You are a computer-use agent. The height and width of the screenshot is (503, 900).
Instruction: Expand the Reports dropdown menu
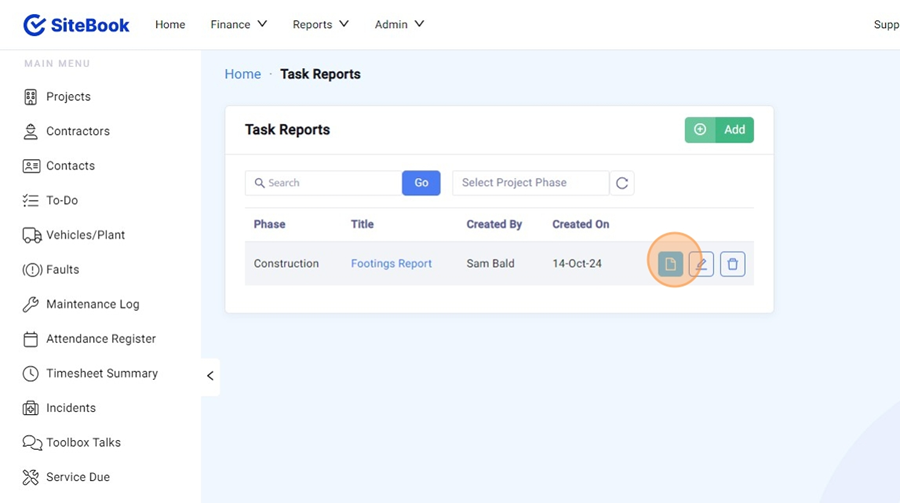click(x=320, y=24)
